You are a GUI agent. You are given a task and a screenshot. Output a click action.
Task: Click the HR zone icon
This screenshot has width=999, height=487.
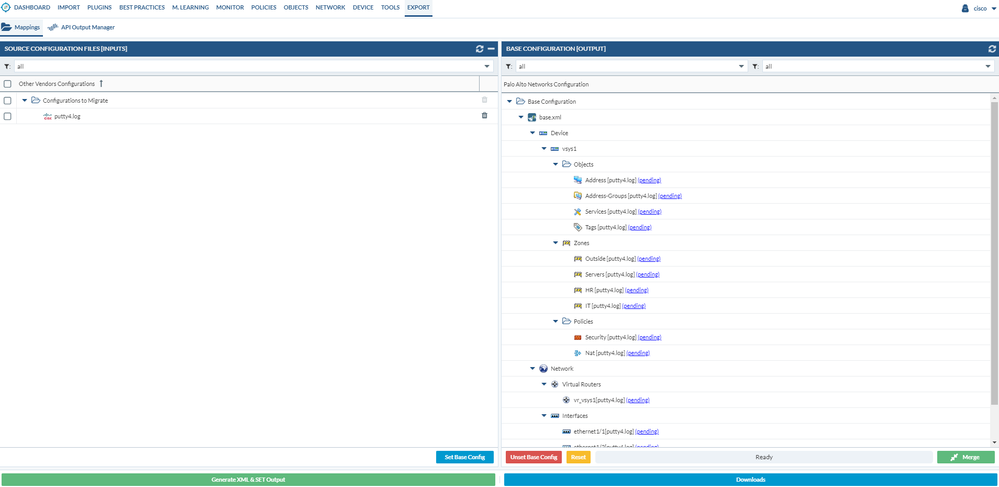point(577,290)
